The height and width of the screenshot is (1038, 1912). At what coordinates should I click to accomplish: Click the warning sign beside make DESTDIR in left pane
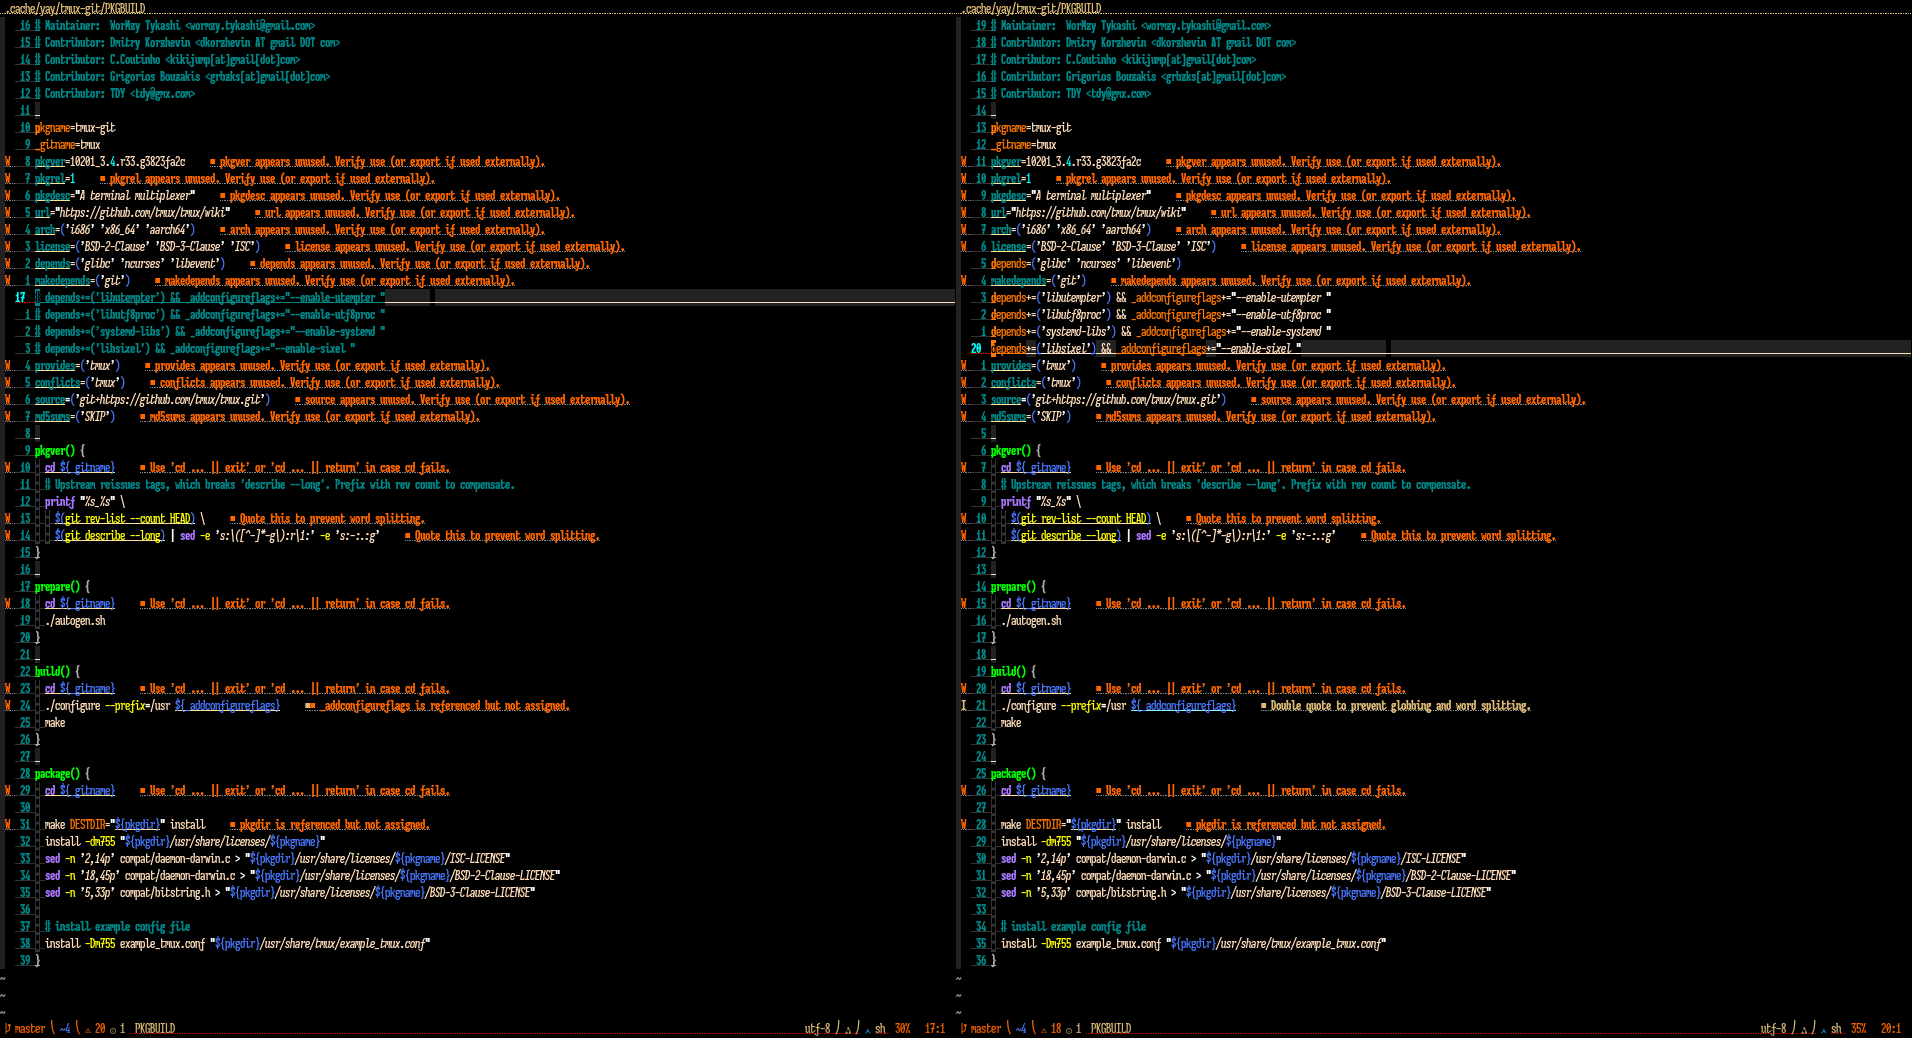(8, 825)
